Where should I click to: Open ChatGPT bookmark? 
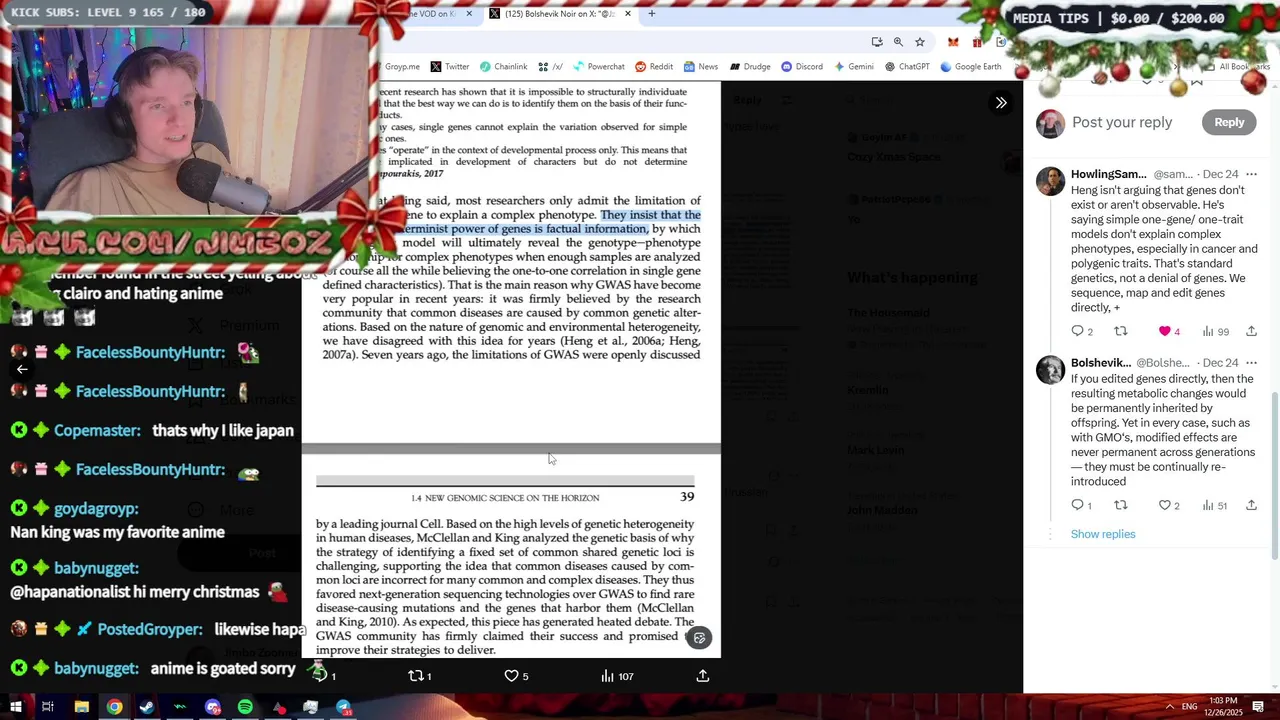[x=907, y=67]
